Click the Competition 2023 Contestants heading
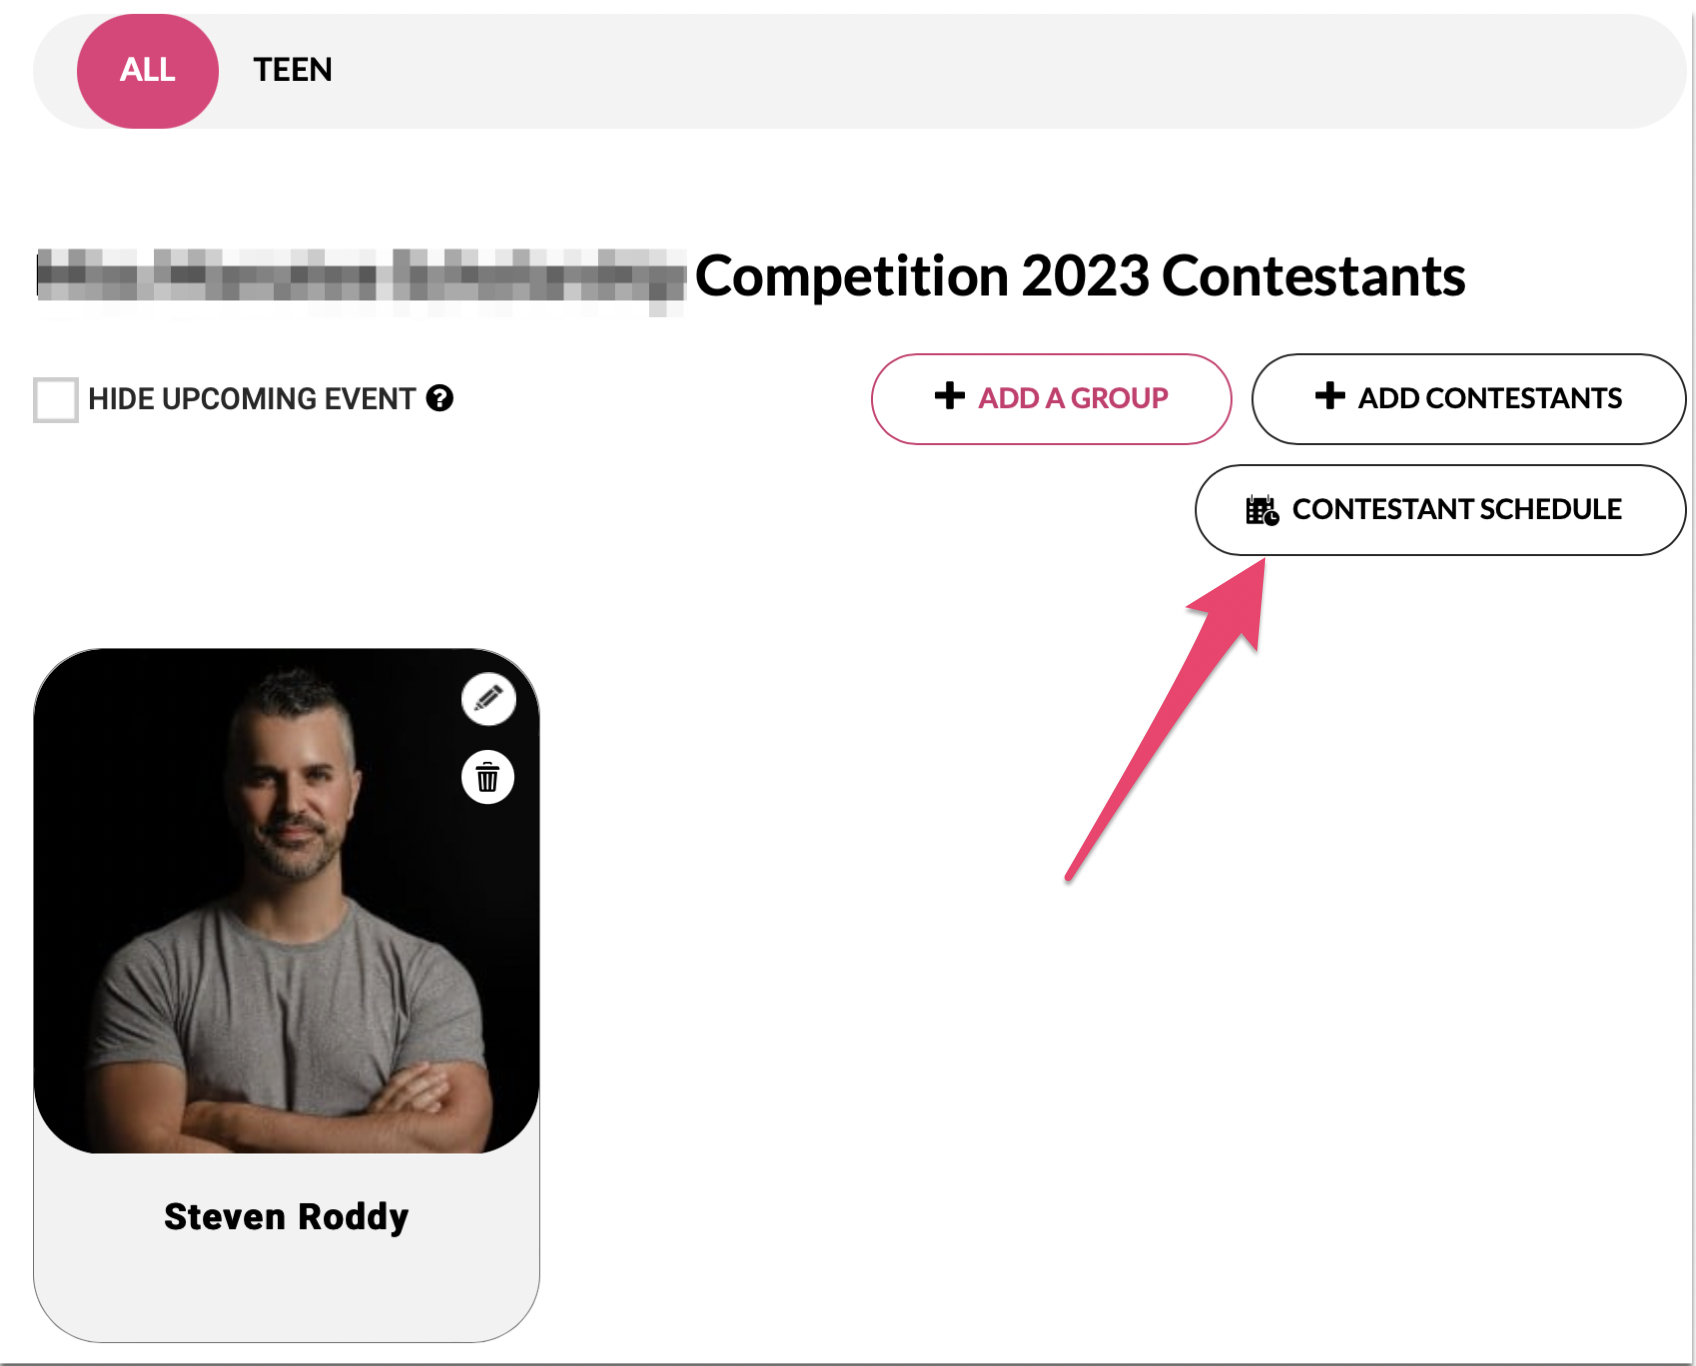Screen dimensions: 1696x1366 click(1080, 276)
